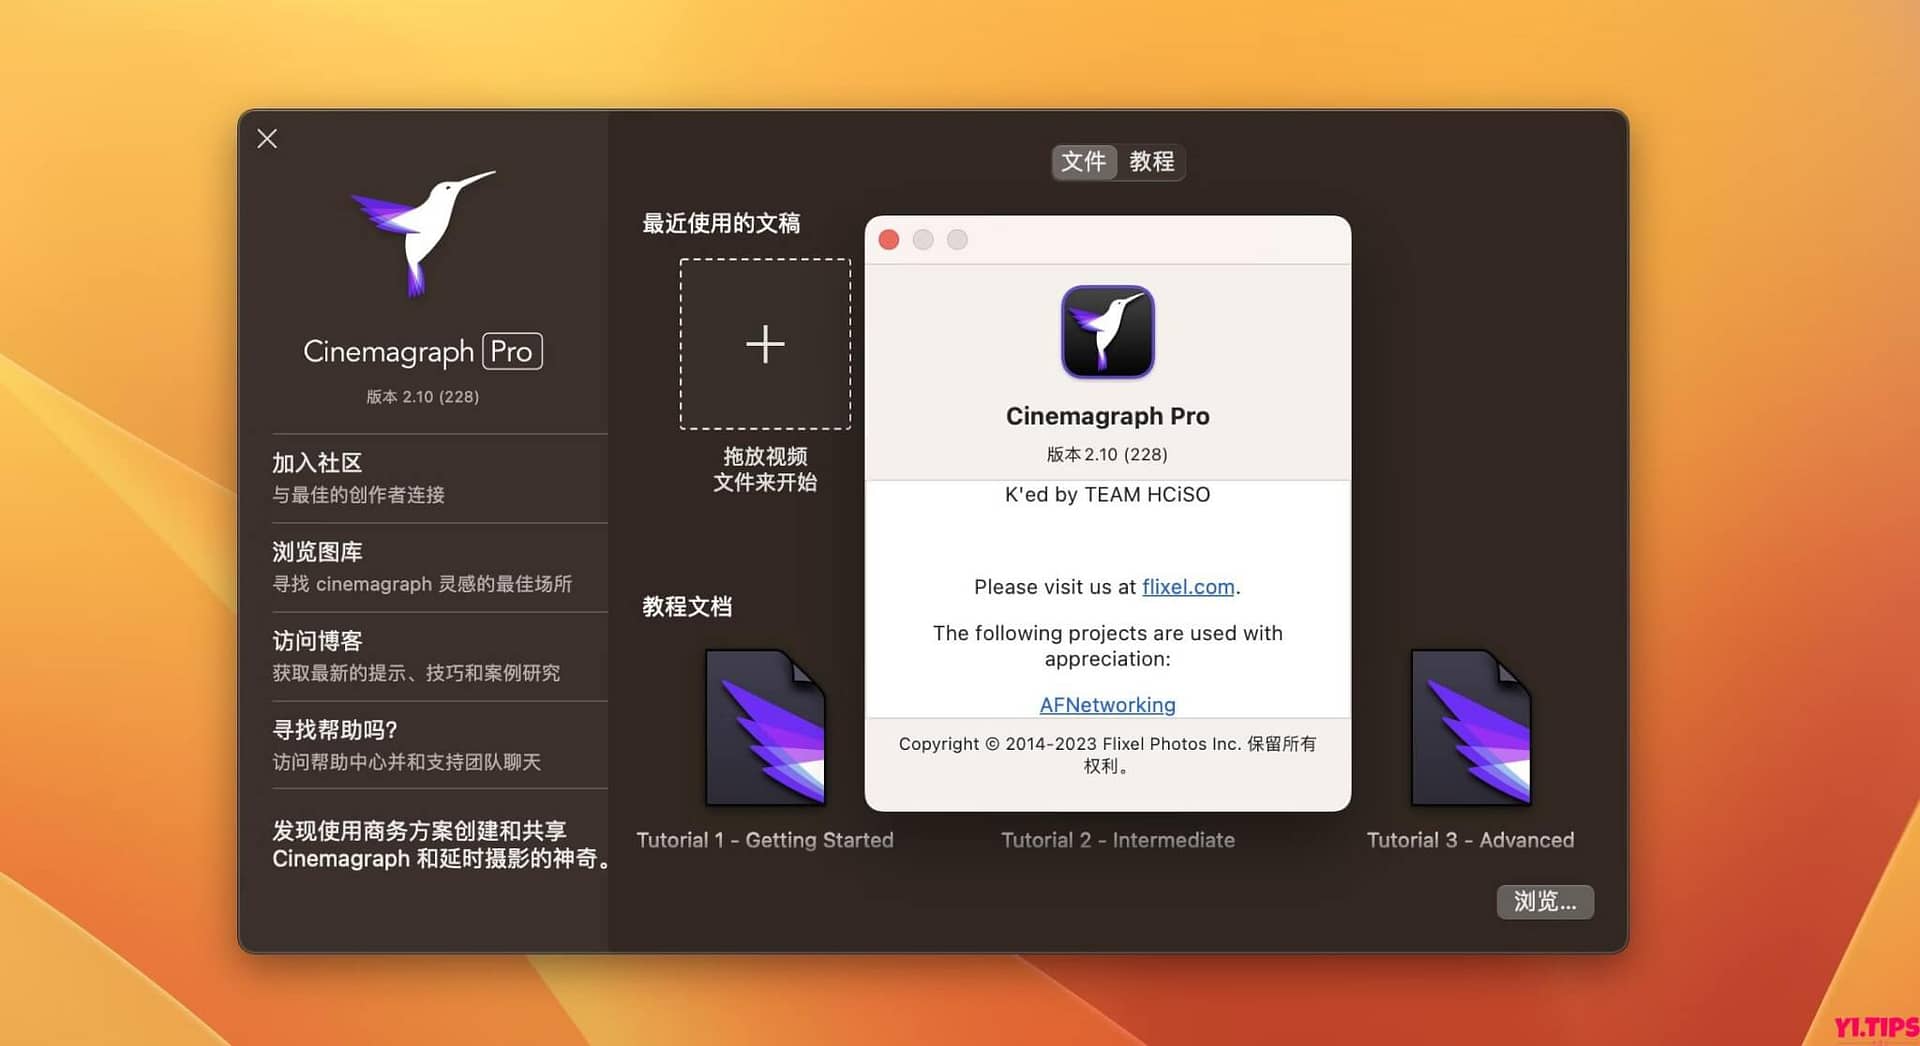
Task: Click the Copyright 2014-2023 Flixel Photos text
Action: [x=1107, y=754]
